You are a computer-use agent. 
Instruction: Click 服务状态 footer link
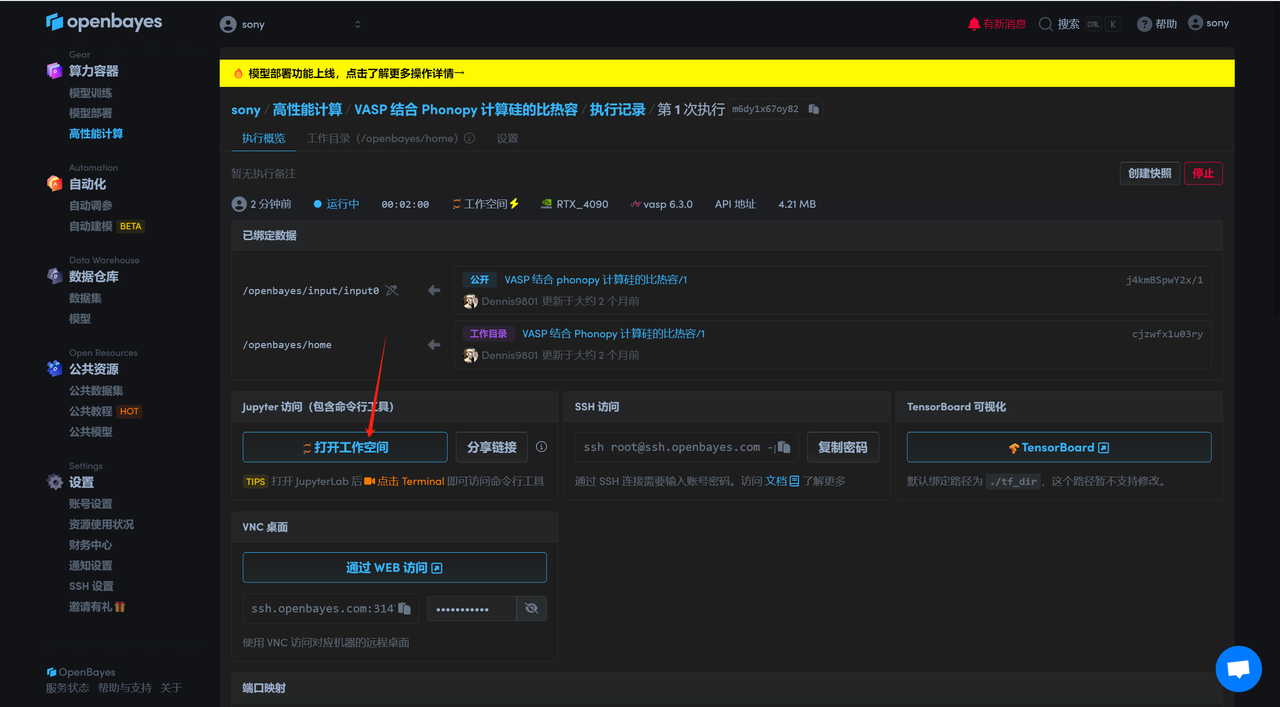click(x=67, y=688)
